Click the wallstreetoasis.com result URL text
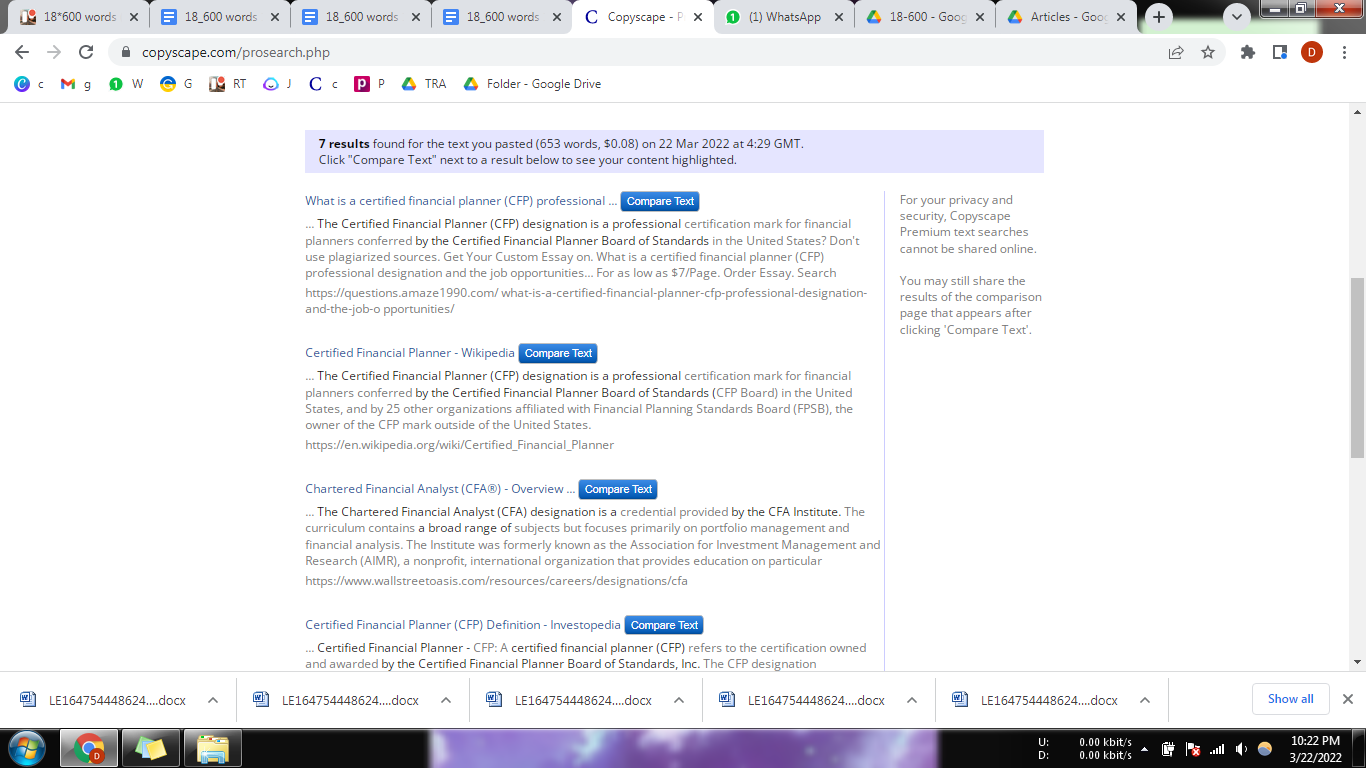Image resolution: width=1366 pixels, height=768 pixels. coord(497,581)
